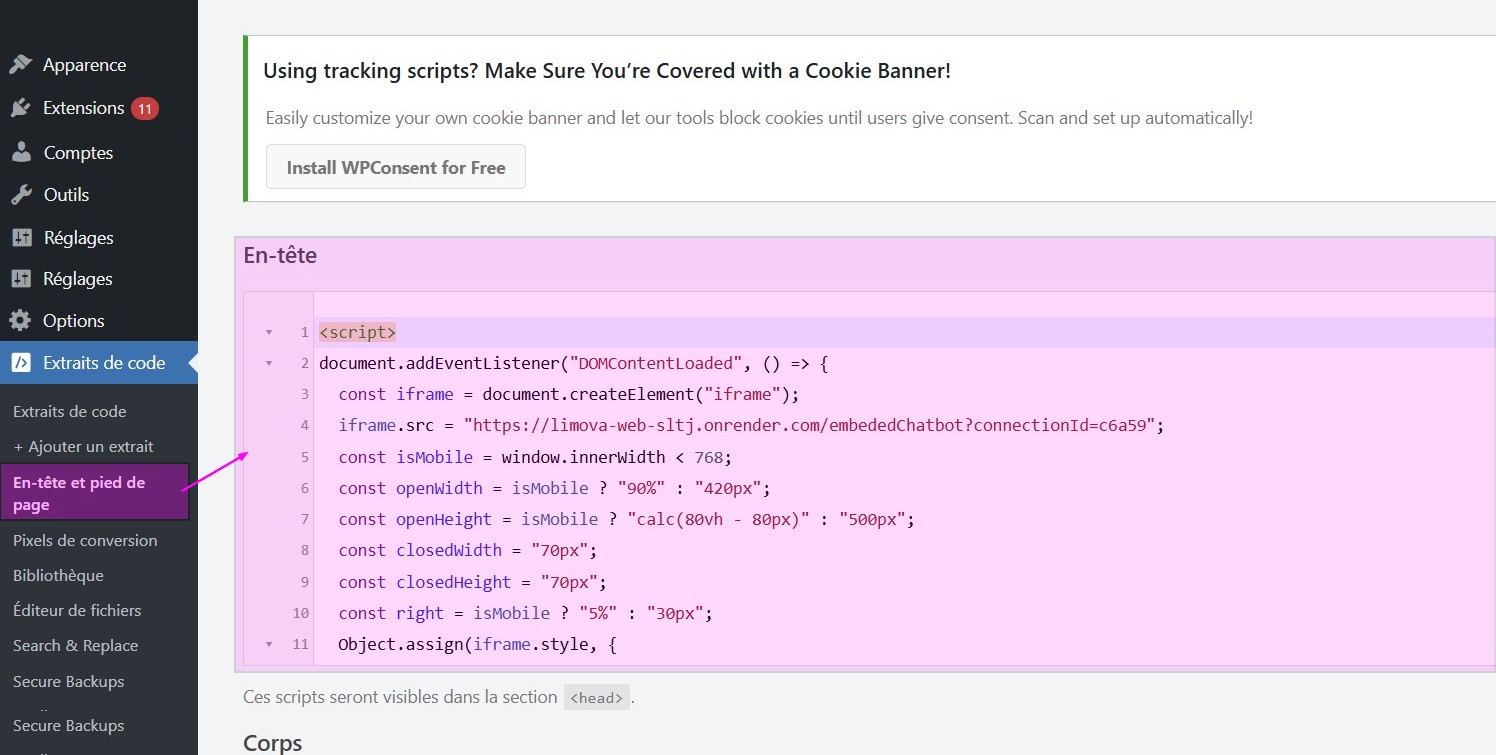Click the topmost Réglages sliders icon
Viewport: 1496px width, 755px height.
point(21,238)
